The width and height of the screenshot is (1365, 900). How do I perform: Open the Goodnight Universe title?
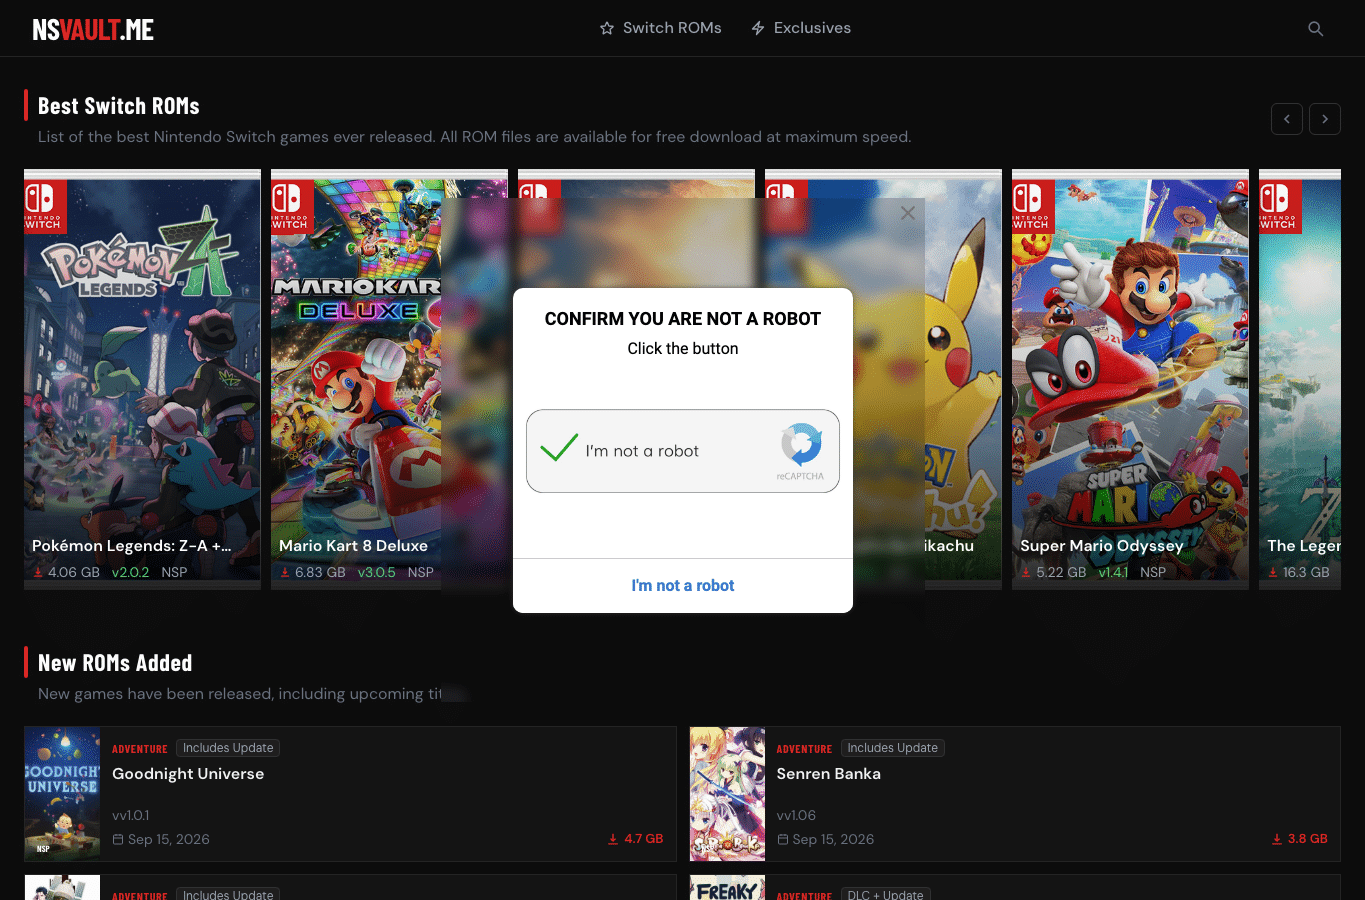click(x=188, y=774)
